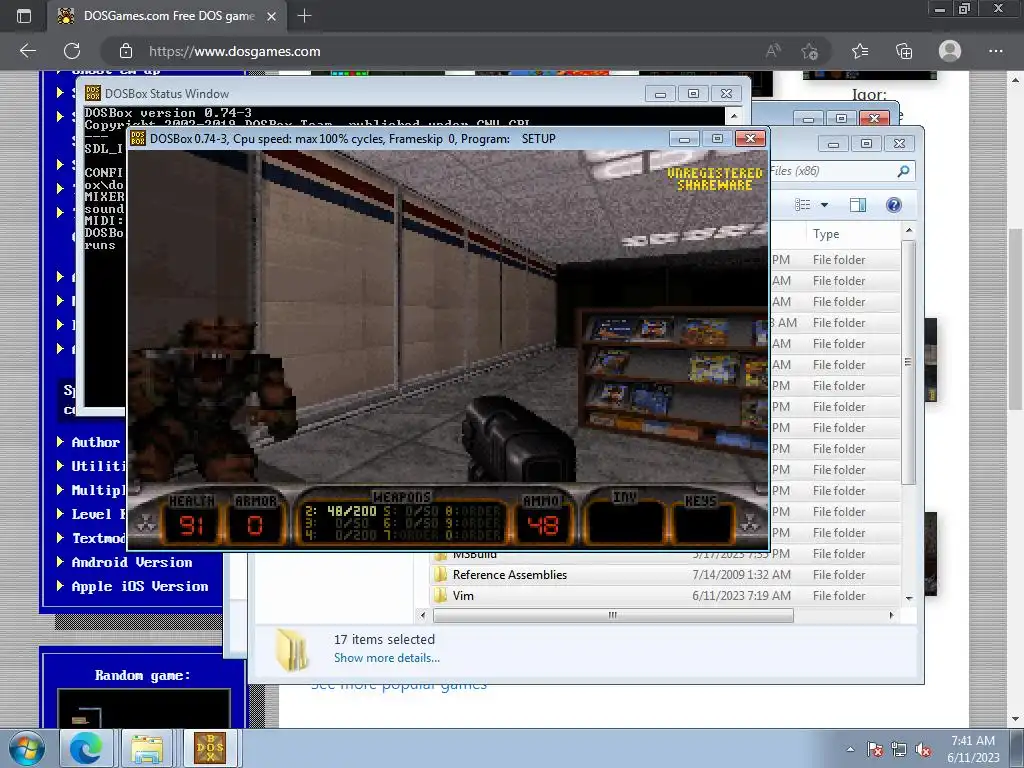Add this page to favorites star
1024x768 pixels.
click(x=810, y=51)
